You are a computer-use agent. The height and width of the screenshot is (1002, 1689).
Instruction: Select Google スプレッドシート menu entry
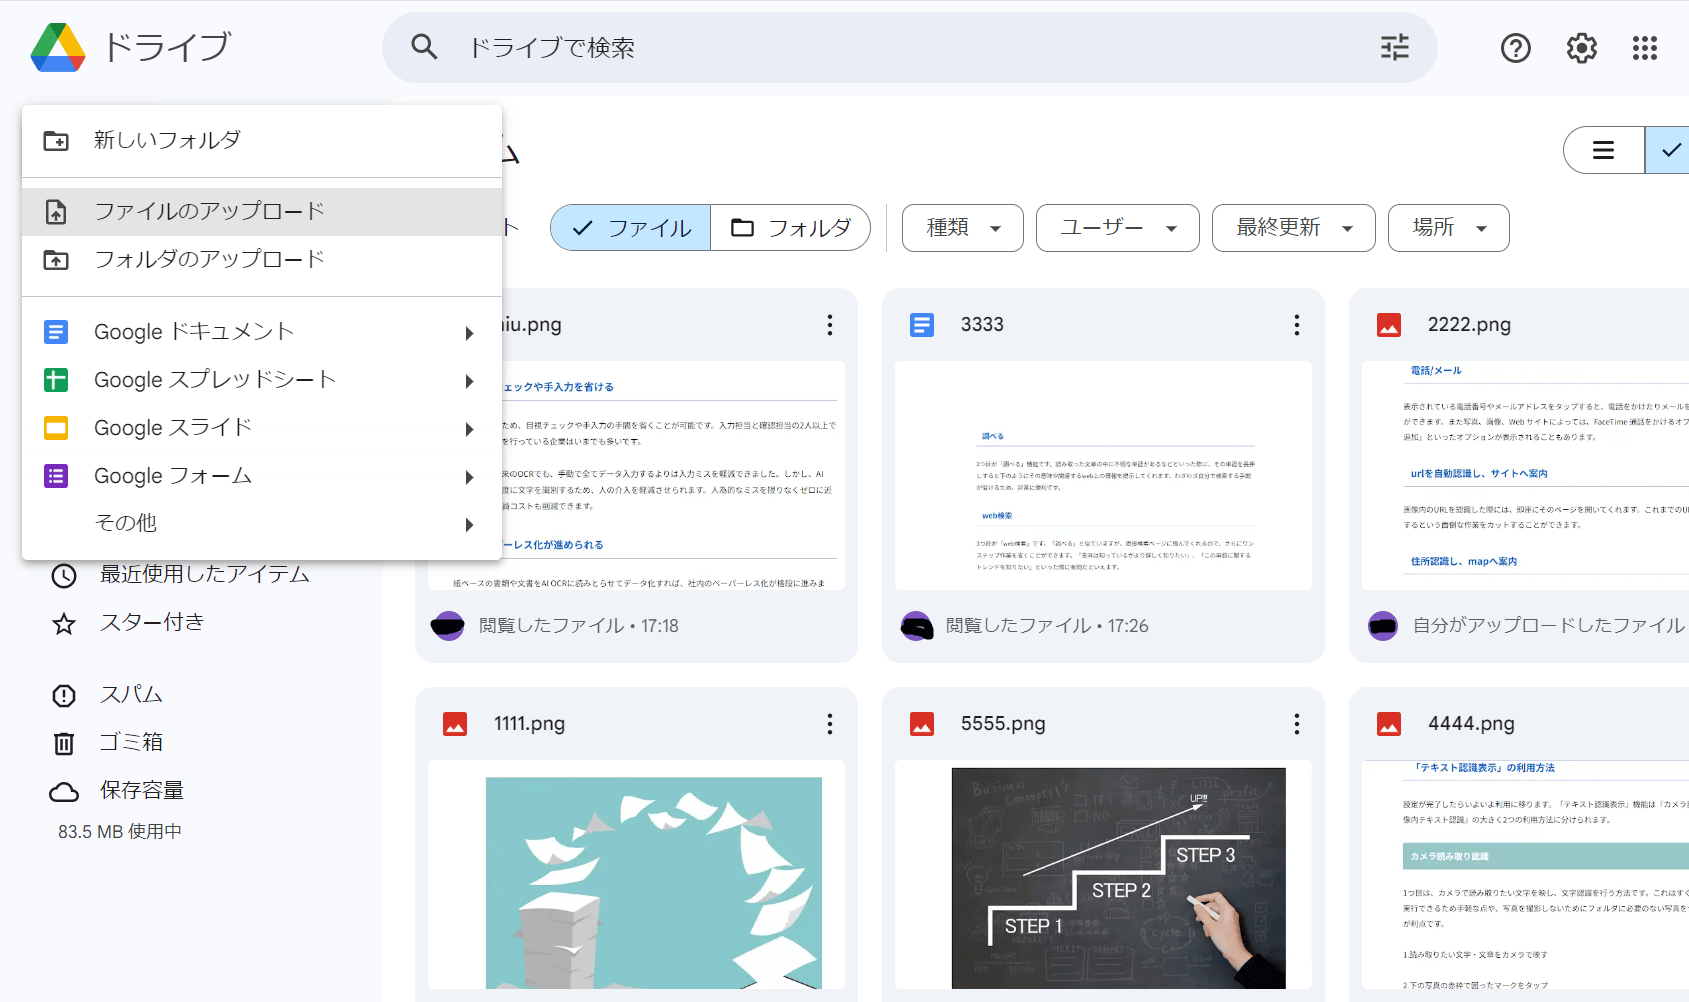coord(262,380)
